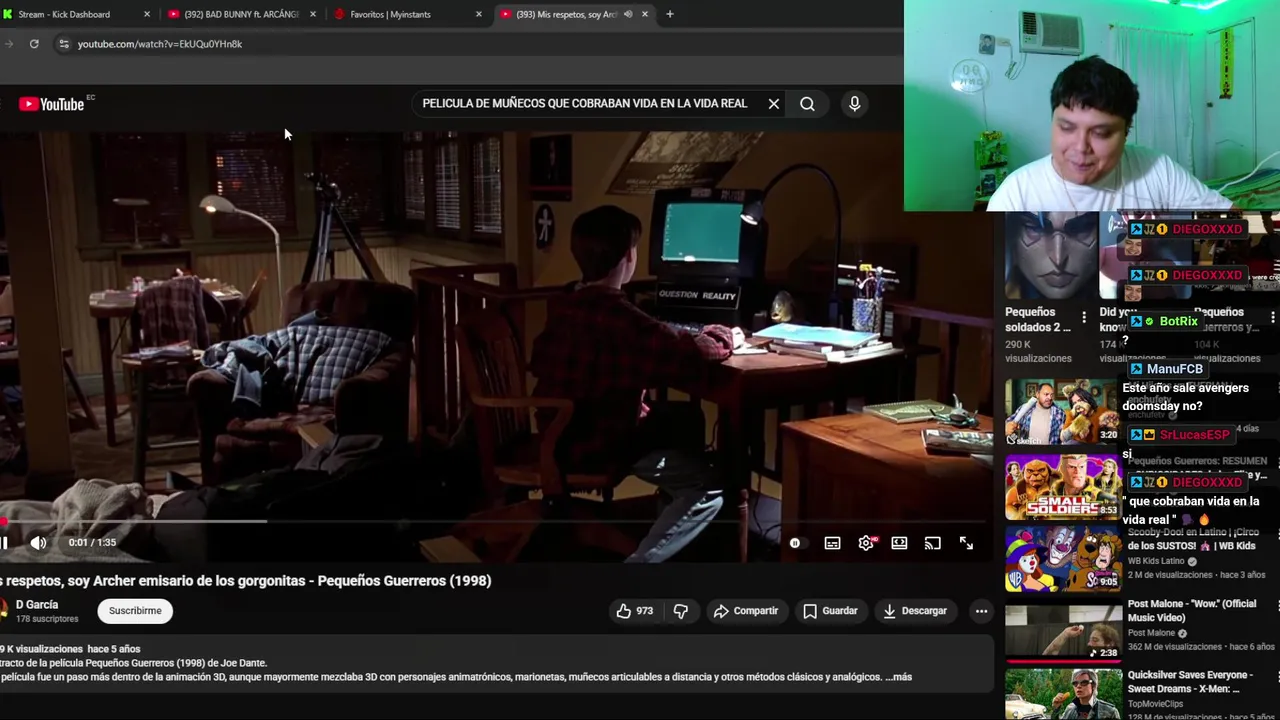This screenshot has width=1280, height=720.
Task: Mute the video with the speaker icon
Action: pyautogui.click(x=38, y=543)
